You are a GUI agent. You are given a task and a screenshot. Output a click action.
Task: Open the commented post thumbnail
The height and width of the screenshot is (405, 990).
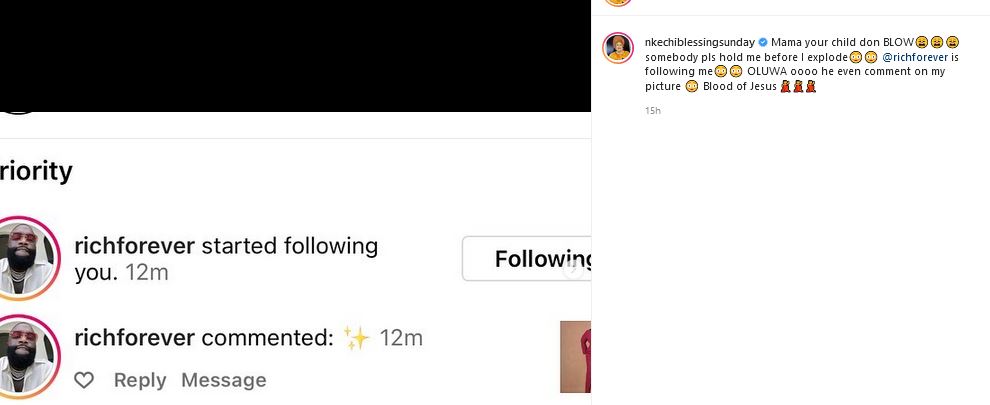pos(575,357)
